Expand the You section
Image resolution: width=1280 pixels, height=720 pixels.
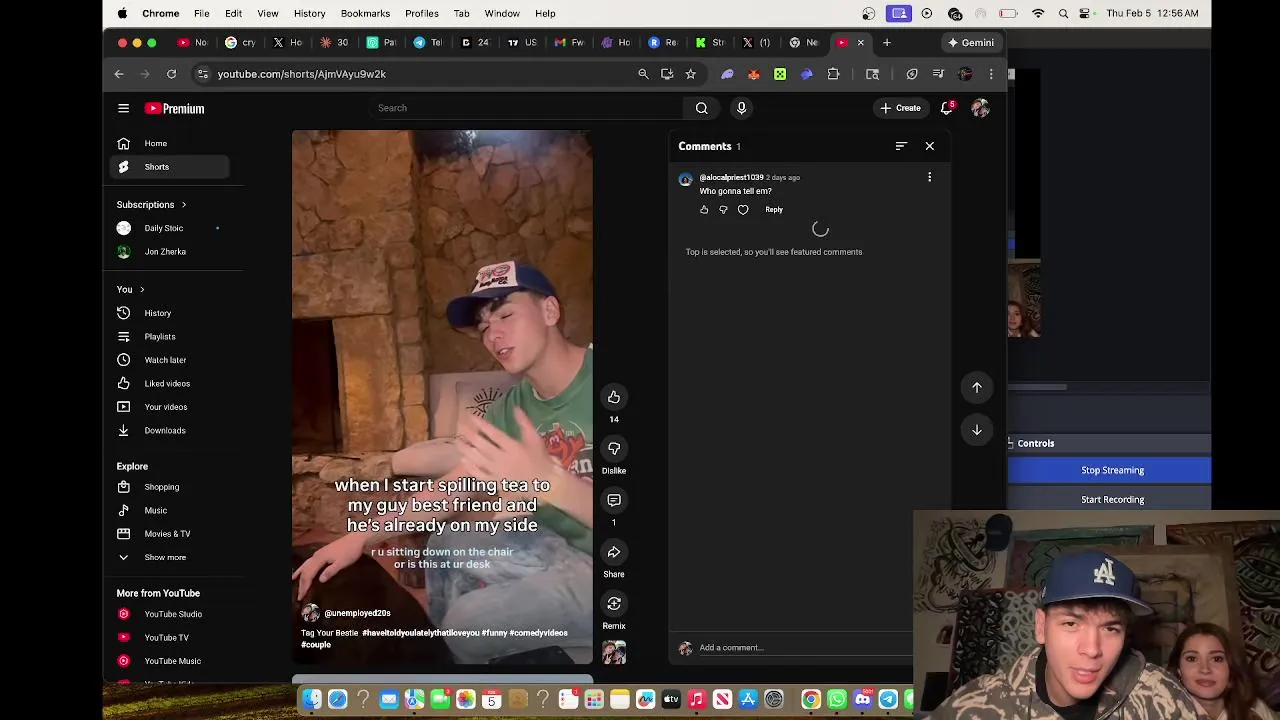130,289
